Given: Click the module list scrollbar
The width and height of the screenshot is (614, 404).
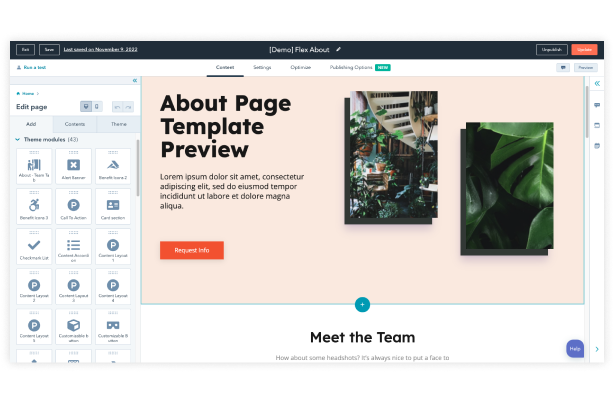Looking at the screenshot, I should pyautogui.click(x=137, y=168).
